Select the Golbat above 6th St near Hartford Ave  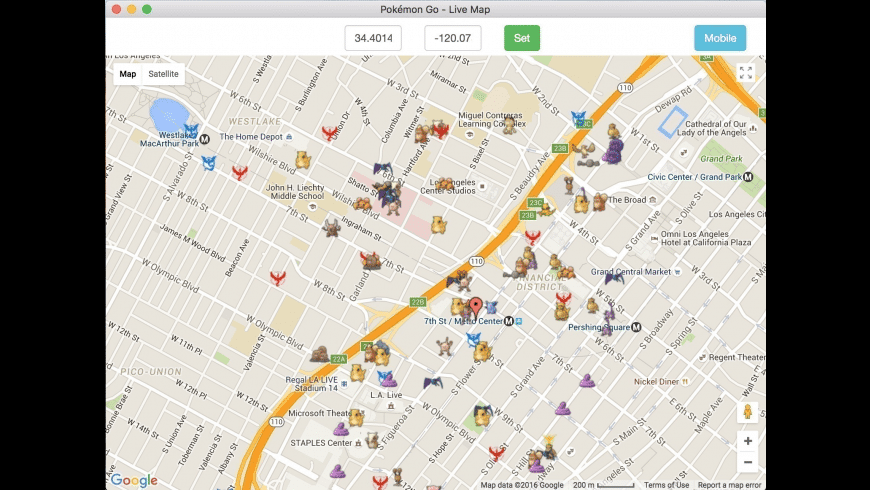tap(383, 168)
